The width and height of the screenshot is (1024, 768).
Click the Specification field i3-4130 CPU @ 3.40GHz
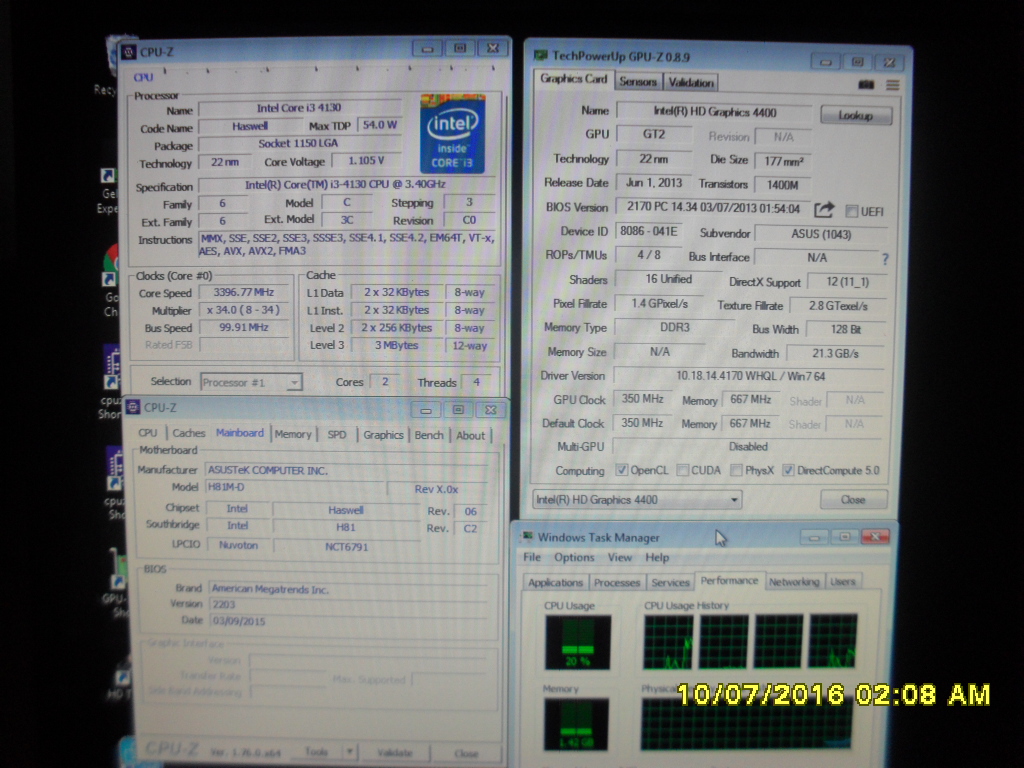pos(345,185)
